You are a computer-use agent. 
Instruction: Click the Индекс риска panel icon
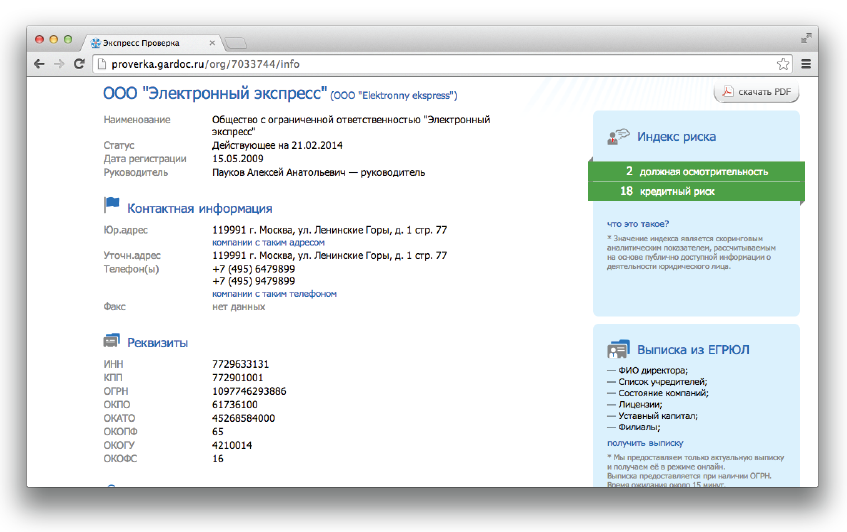tap(618, 136)
